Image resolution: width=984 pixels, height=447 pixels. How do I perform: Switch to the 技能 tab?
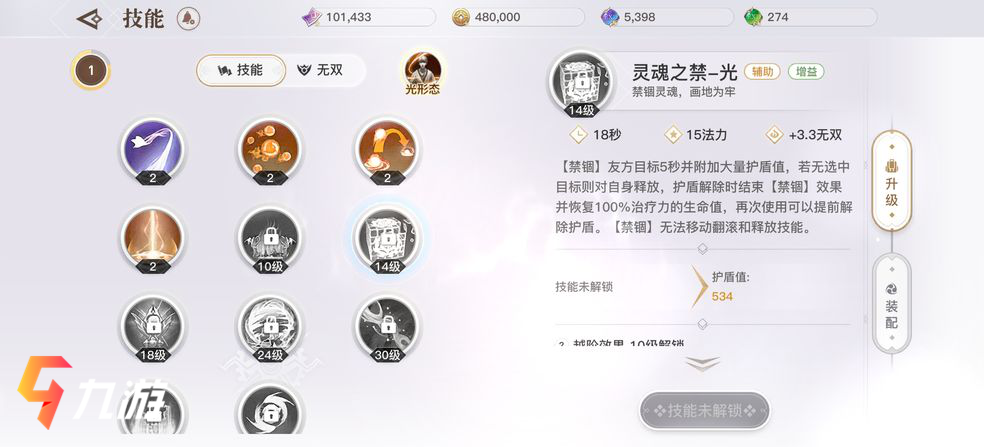pos(241,70)
